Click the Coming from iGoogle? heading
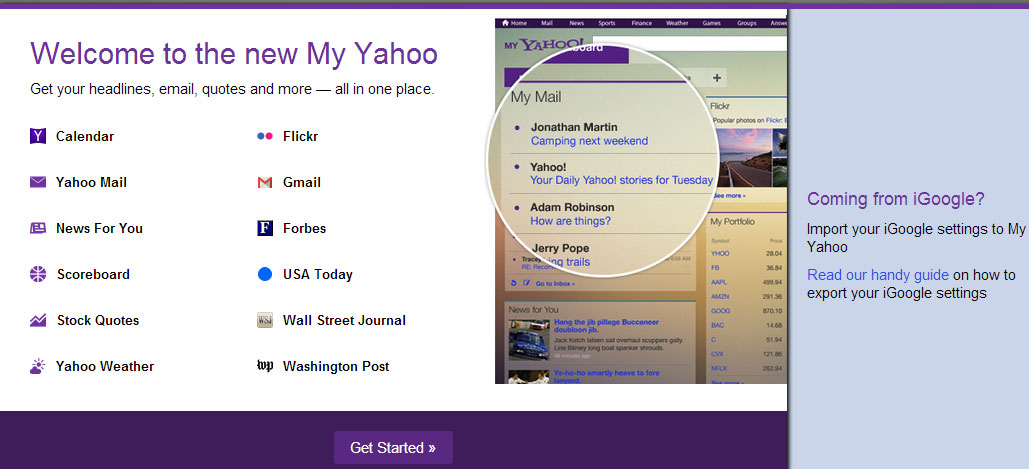The image size is (1029, 469). [x=896, y=199]
